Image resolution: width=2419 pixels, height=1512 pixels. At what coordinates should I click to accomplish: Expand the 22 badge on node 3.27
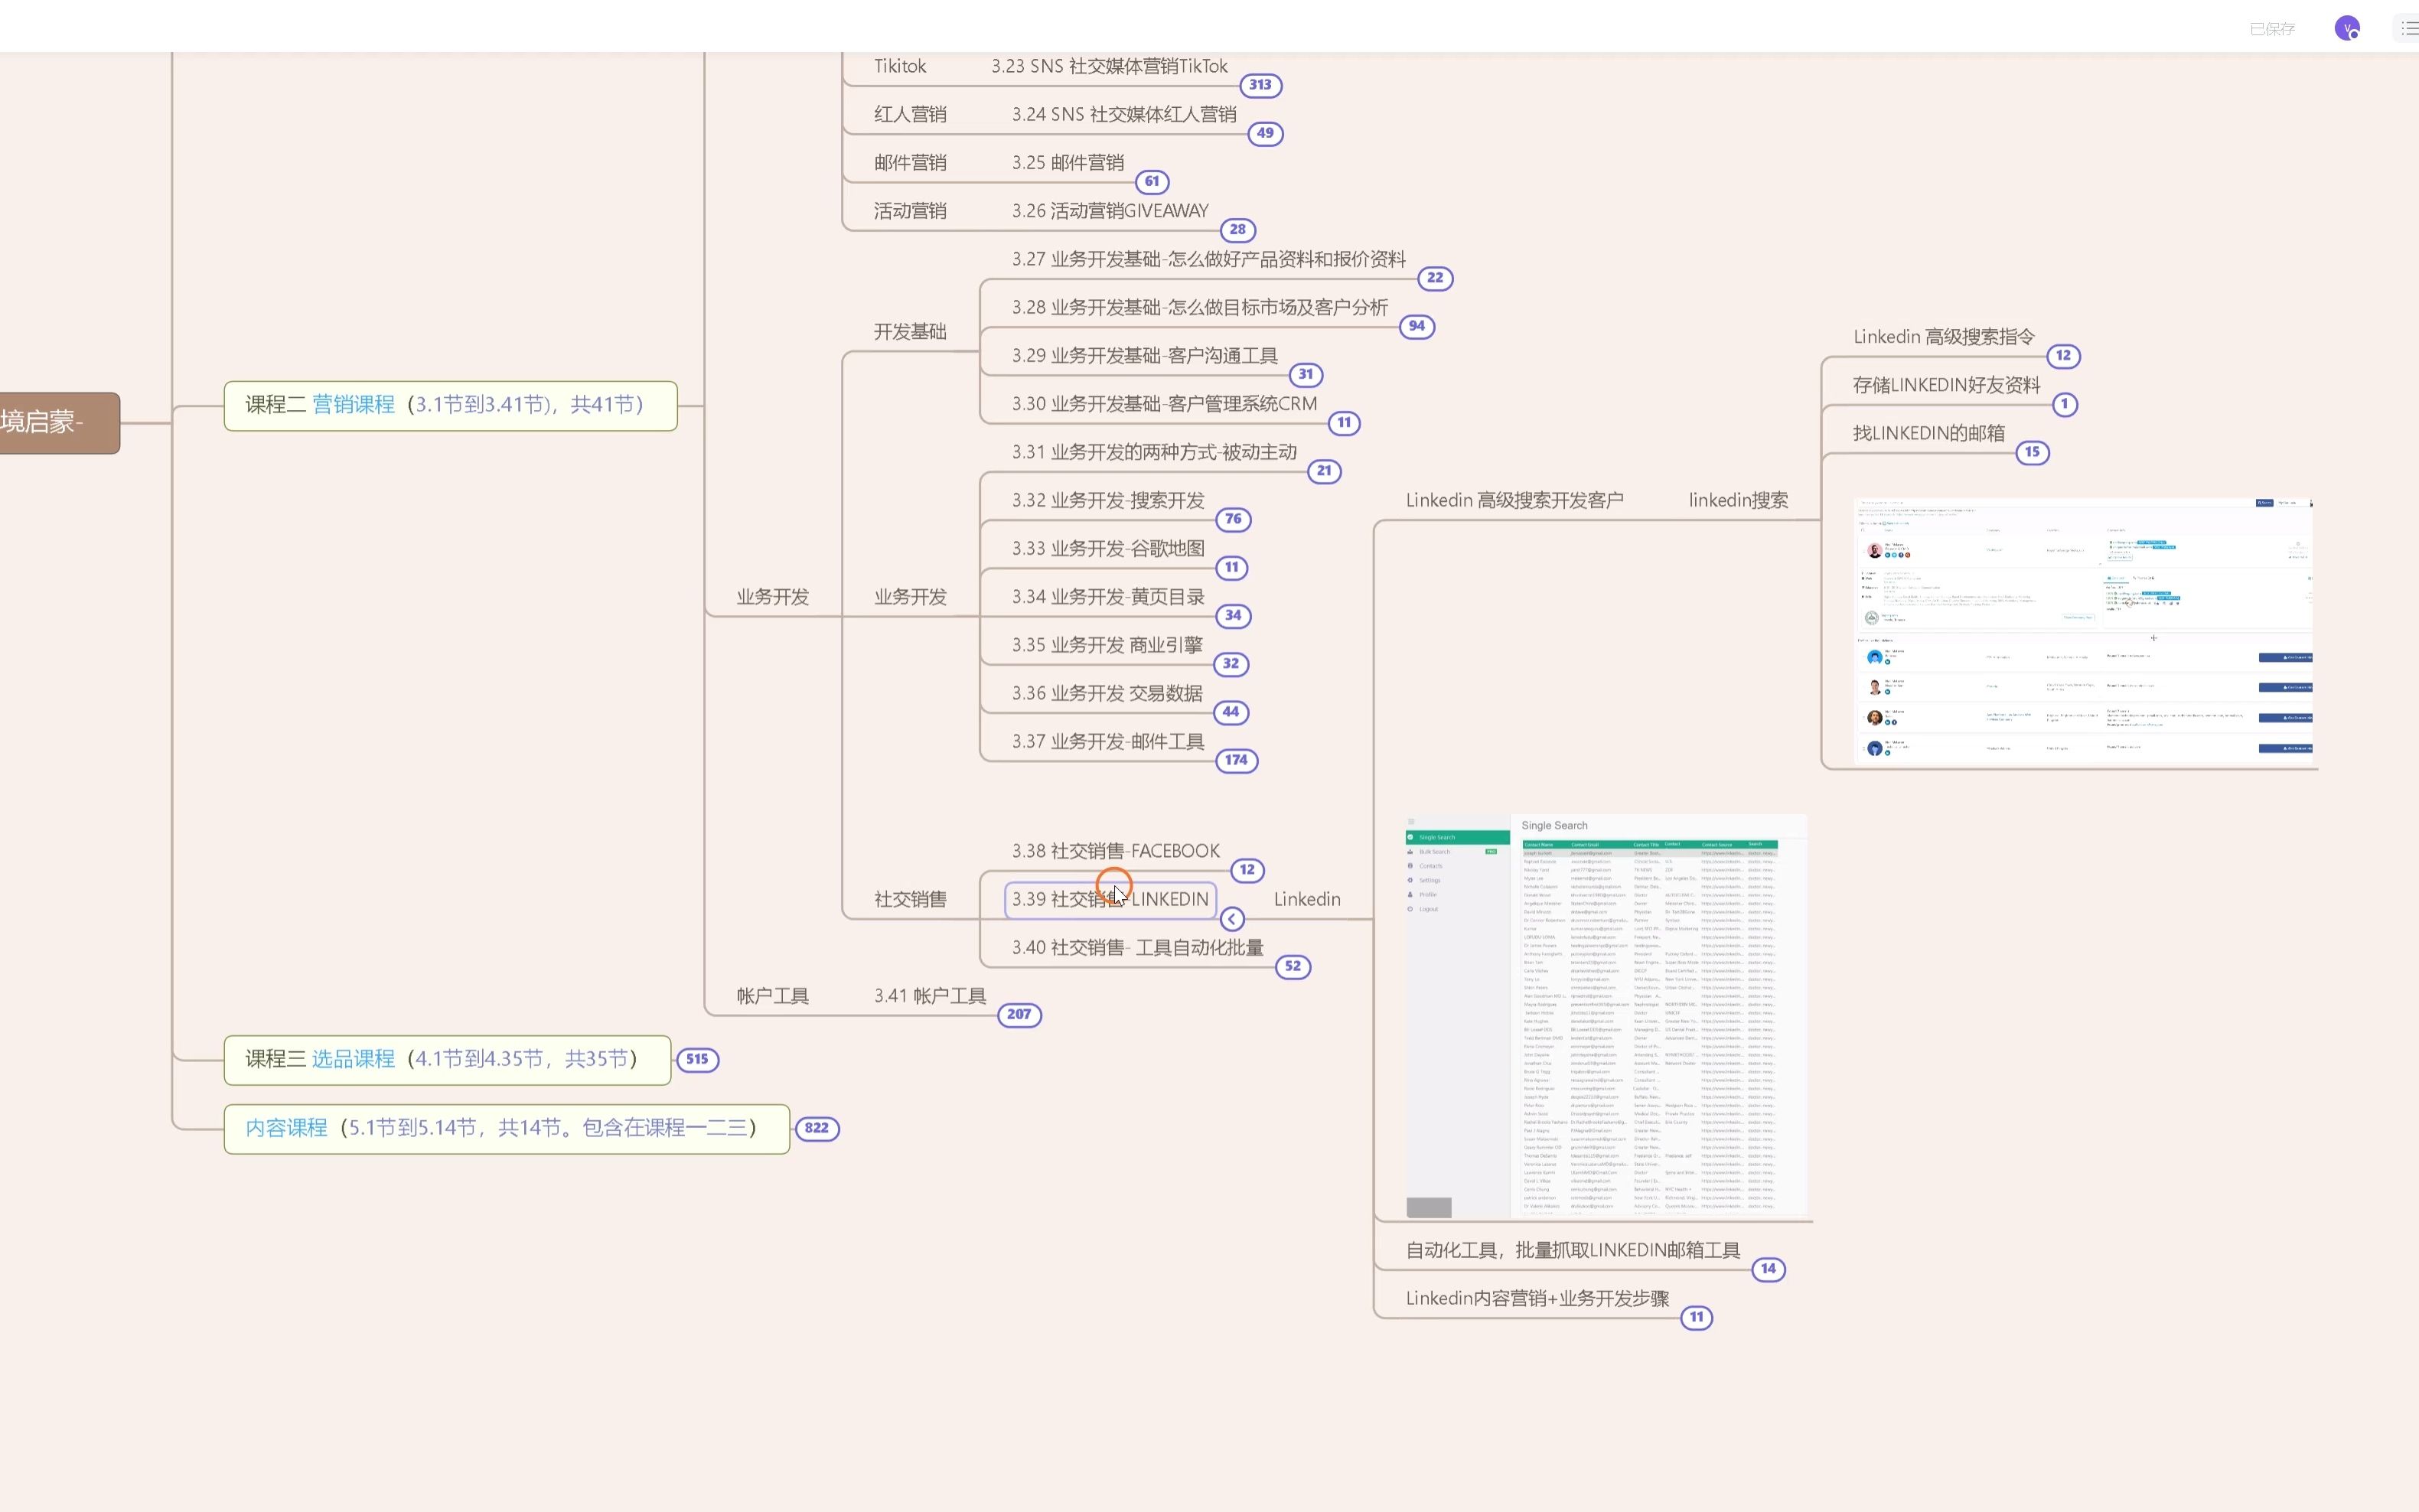click(x=1435, y=278)
